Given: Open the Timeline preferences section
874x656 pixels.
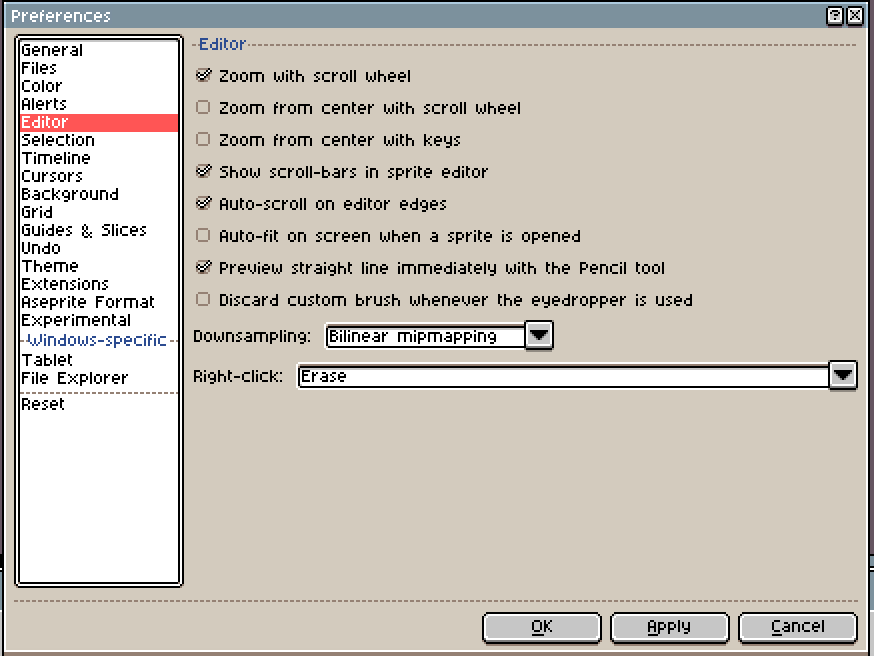Looking at the screenshot, I should tap(56, 158).
